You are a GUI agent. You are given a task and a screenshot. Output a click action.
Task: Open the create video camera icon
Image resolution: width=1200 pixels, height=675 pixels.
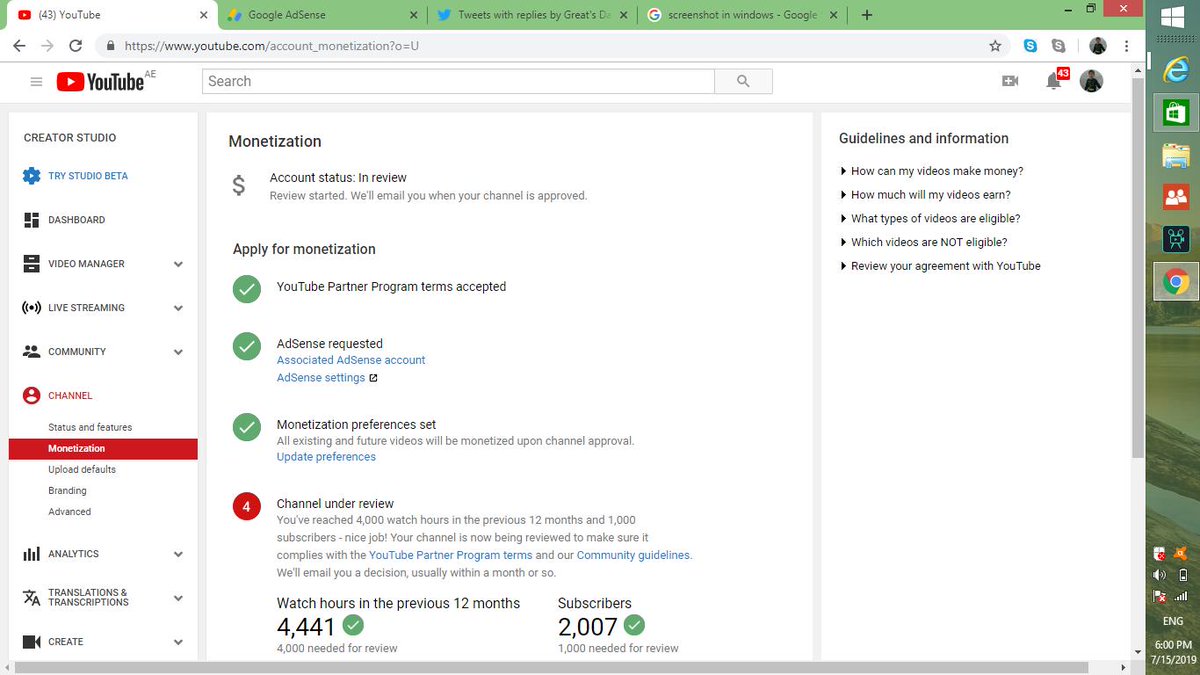1010,82
